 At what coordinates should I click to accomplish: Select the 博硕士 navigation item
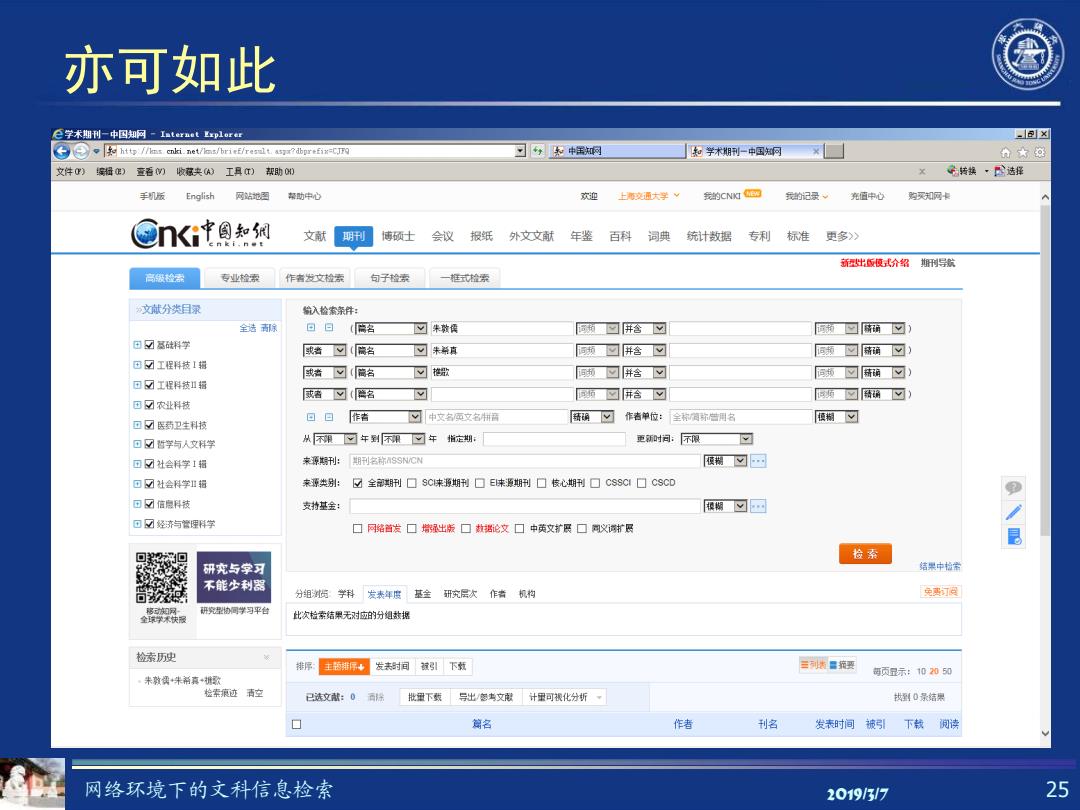click(x=398, y=236)
